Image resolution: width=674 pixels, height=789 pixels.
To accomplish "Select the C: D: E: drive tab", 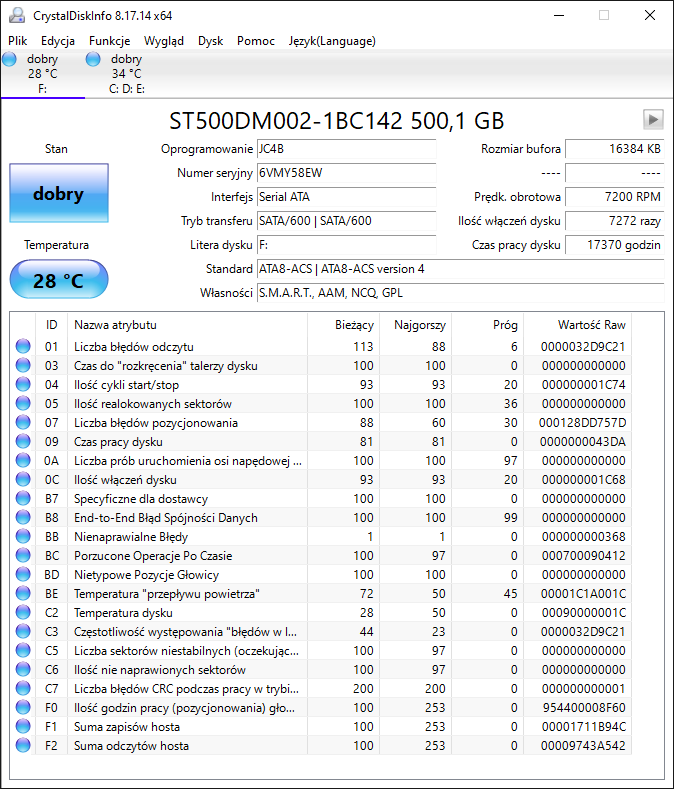I will click(126, 74).
